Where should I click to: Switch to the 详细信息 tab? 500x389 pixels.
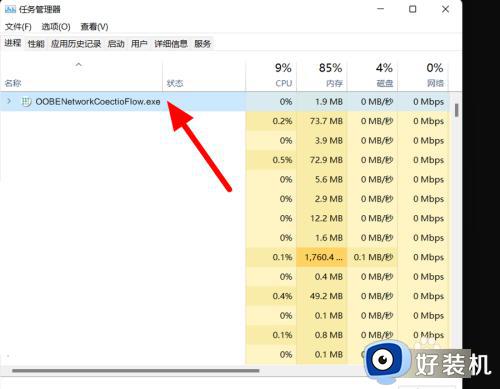(x=171, y=44)
